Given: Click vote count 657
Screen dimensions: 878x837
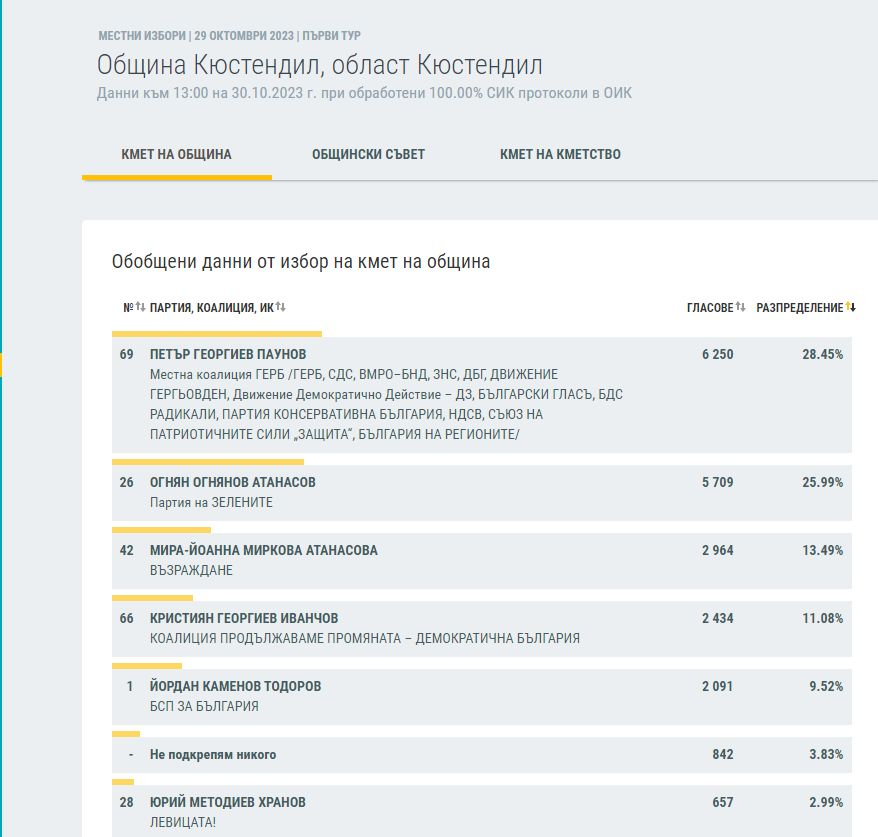Looking at the screenshot, I should click(722, 802).
